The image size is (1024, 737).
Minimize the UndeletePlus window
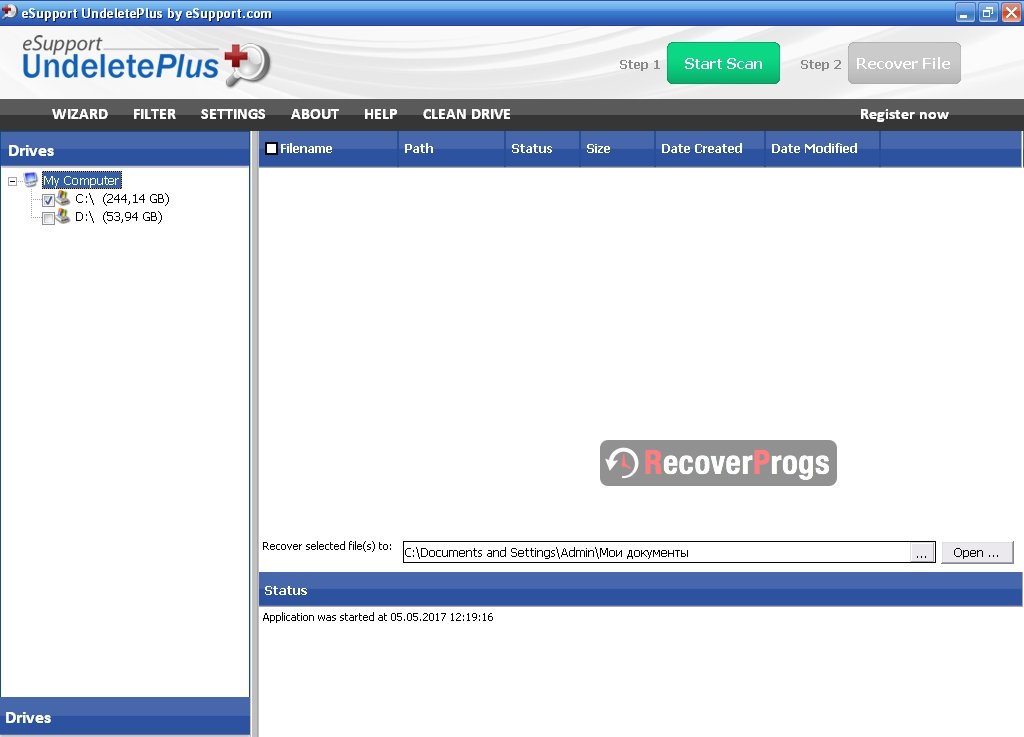965,12
